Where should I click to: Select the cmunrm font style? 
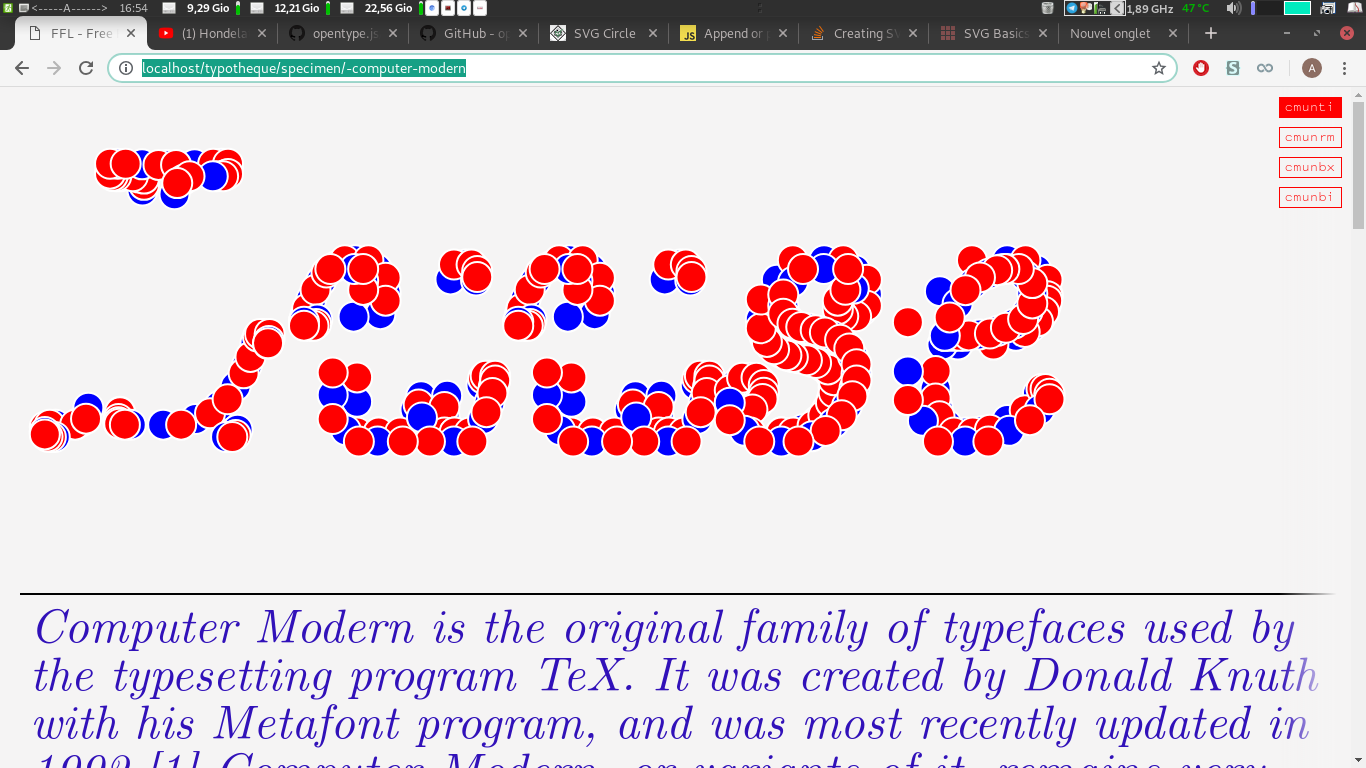[x=1309, y=137]
